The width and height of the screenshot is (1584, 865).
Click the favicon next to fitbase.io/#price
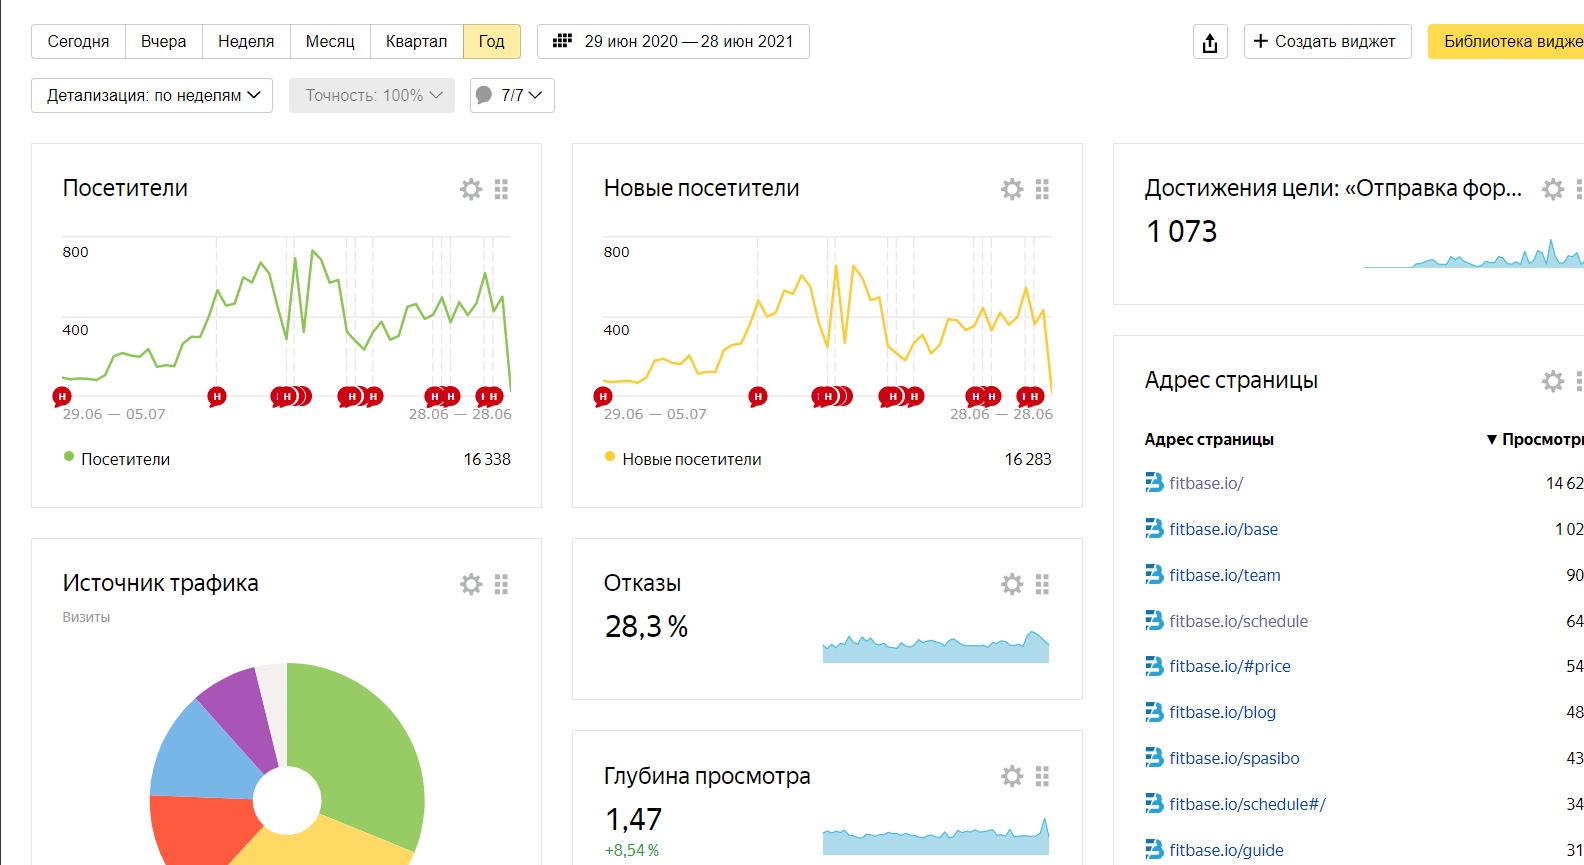tap(1154, 666)
